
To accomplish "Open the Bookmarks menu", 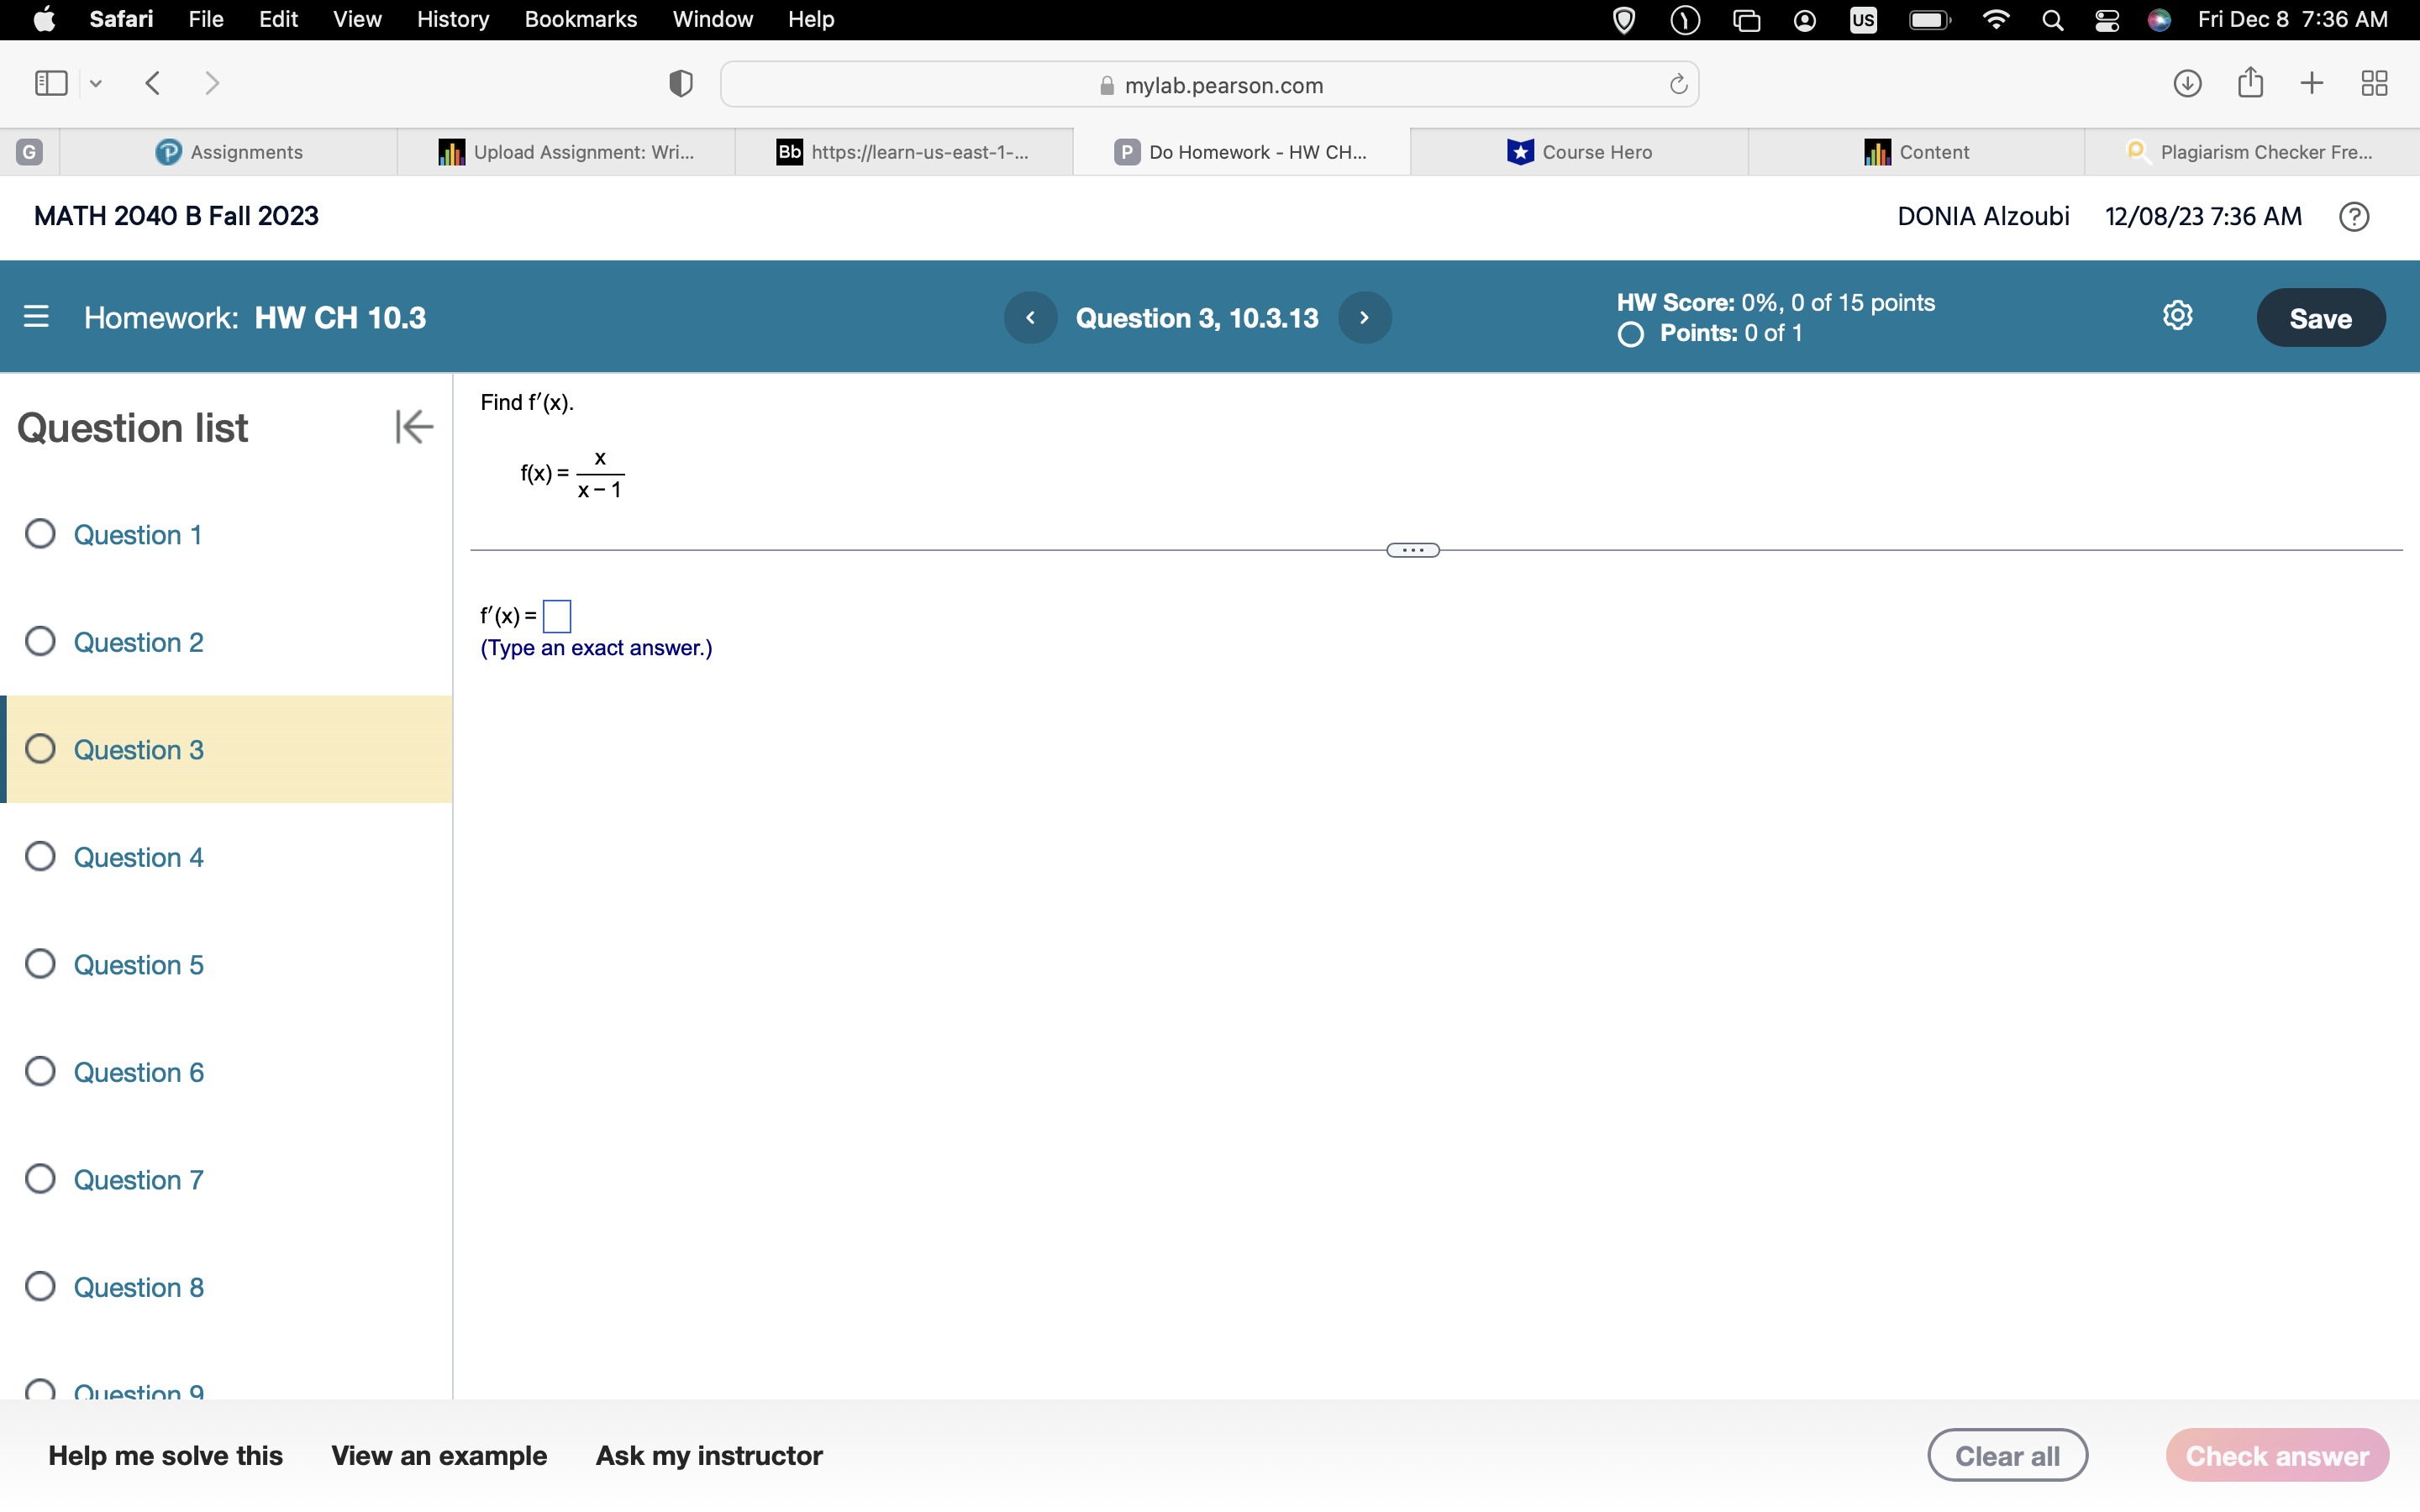I will coord(581,19).
